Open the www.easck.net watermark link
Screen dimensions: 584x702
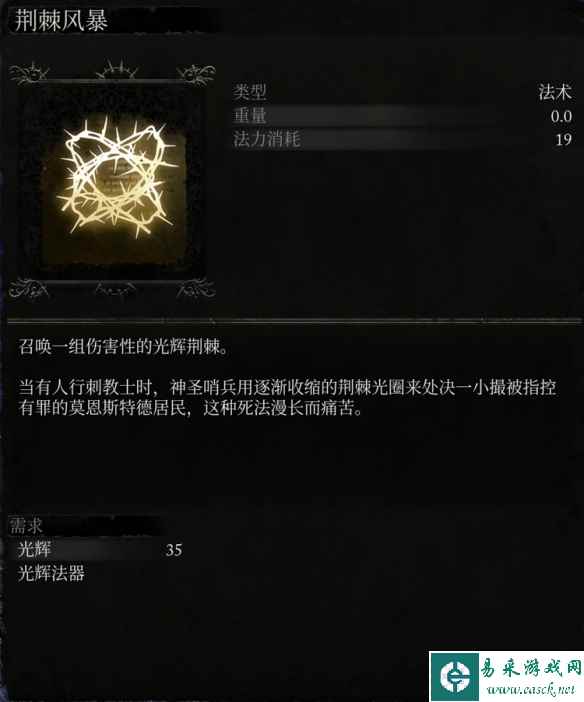(x=531, y=689)
